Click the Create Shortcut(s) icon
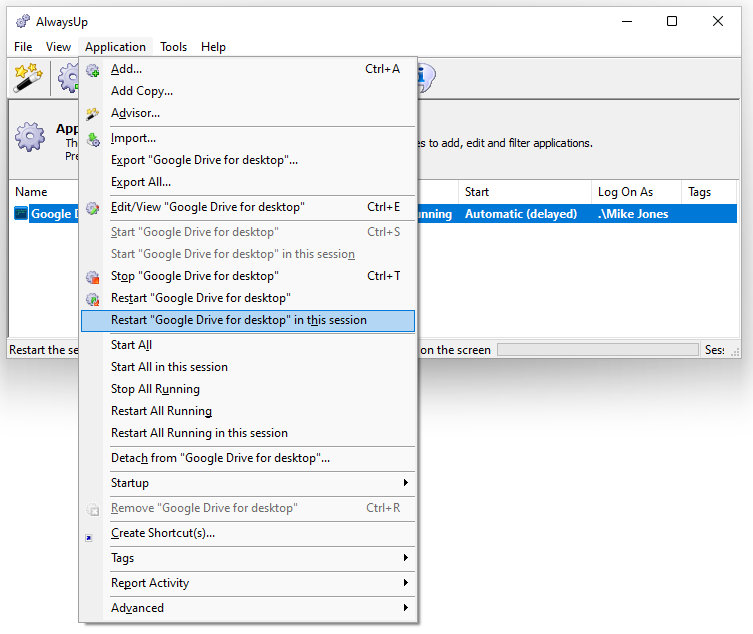This screenshot has width=753, height=634. point(93,534)
